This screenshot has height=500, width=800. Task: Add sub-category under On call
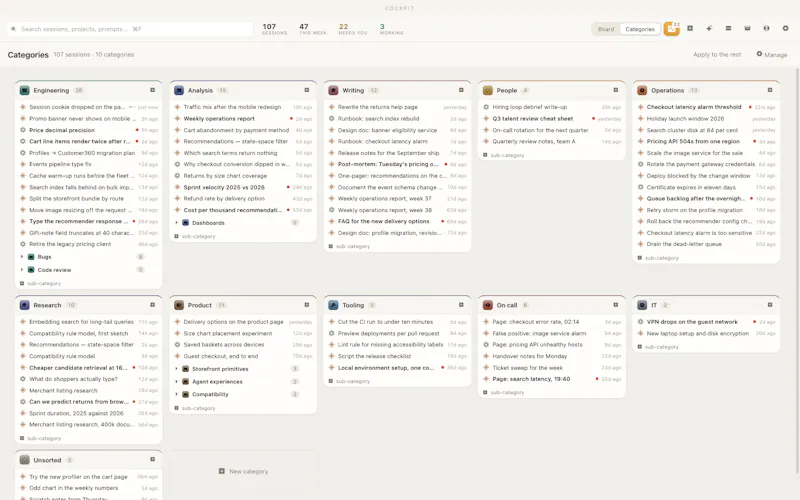[504, 392]
